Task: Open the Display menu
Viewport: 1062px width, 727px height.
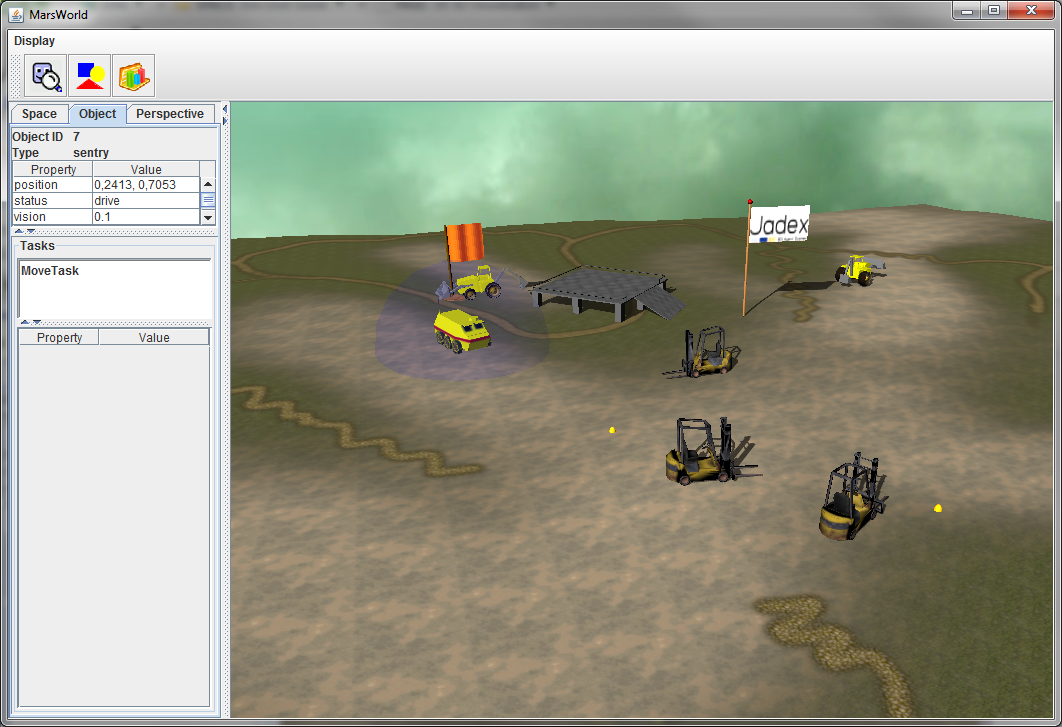Action: point(35,41)
